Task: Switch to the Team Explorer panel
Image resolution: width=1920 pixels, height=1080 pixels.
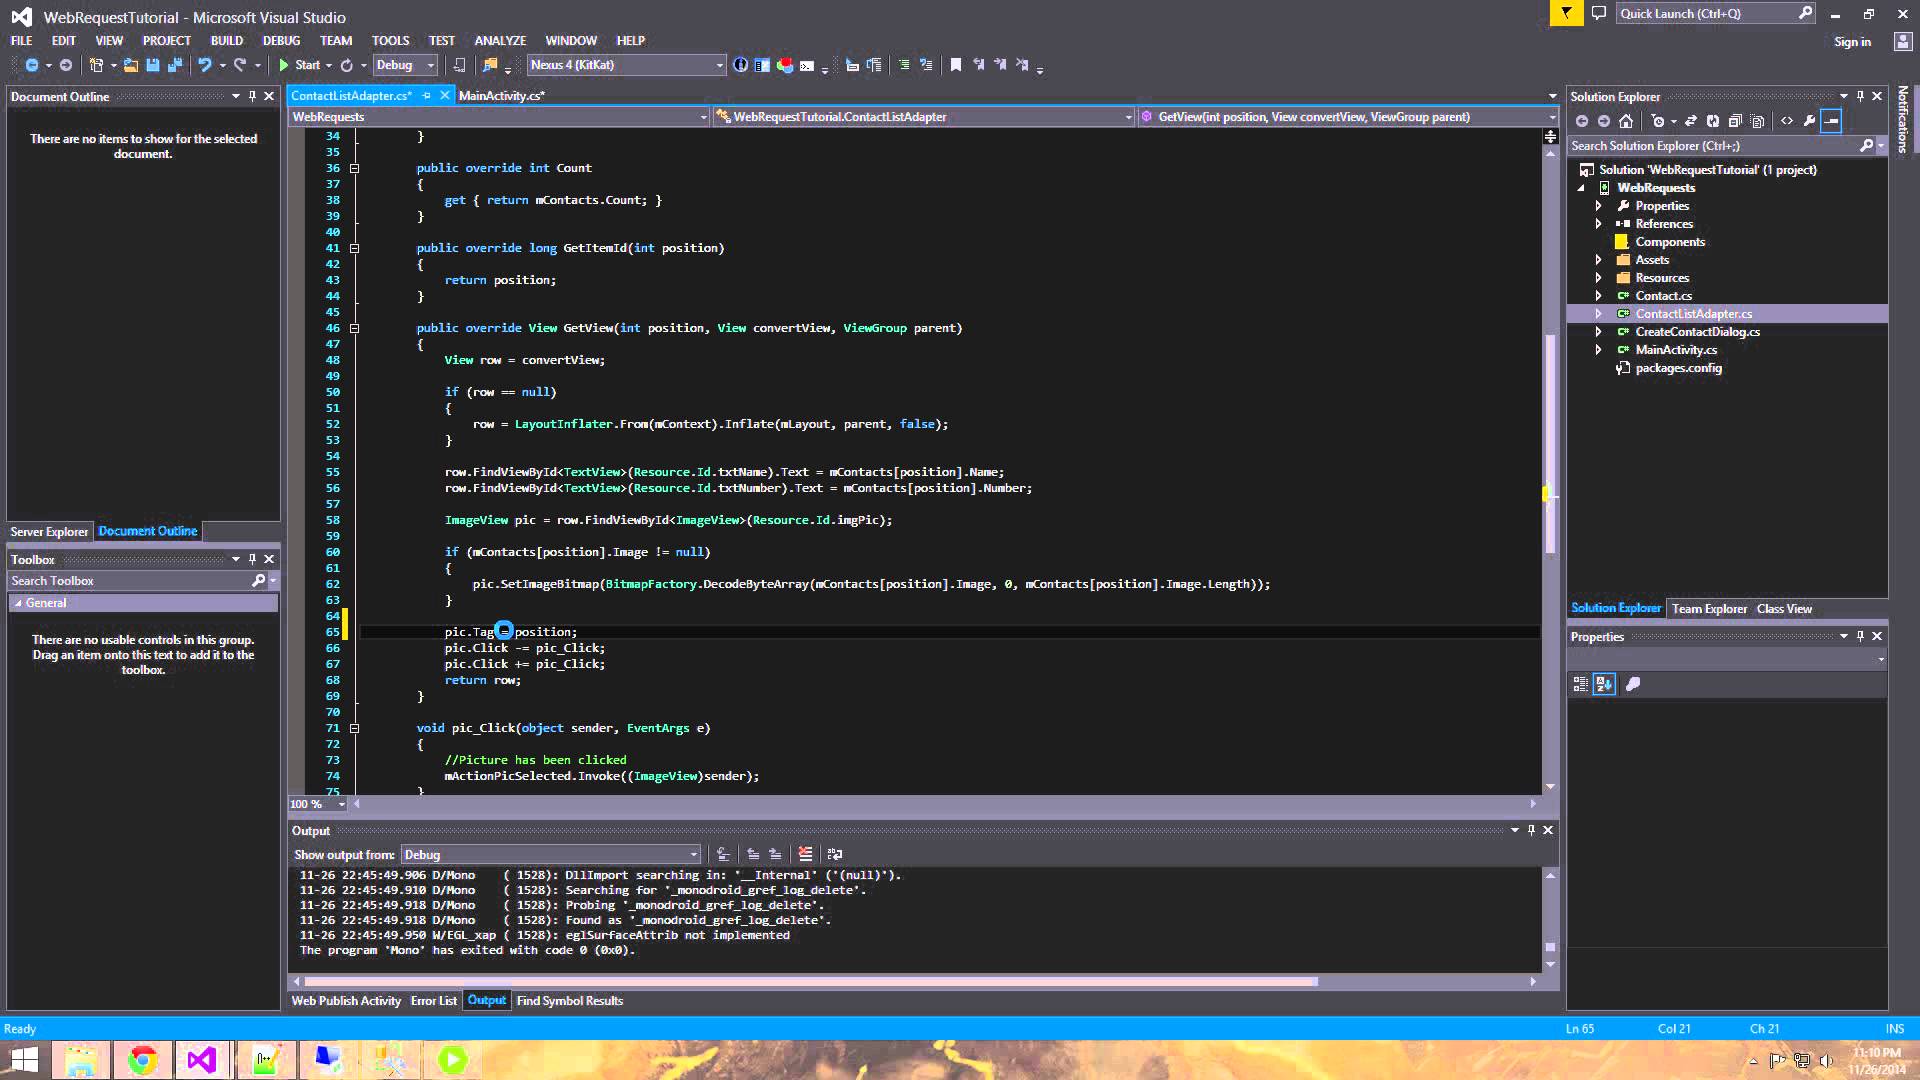Action: 1709,608
